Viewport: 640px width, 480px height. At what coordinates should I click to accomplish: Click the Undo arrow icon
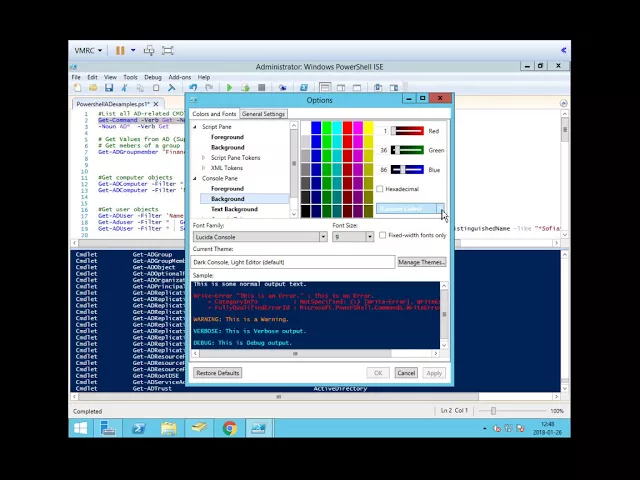tap(193, 87)
